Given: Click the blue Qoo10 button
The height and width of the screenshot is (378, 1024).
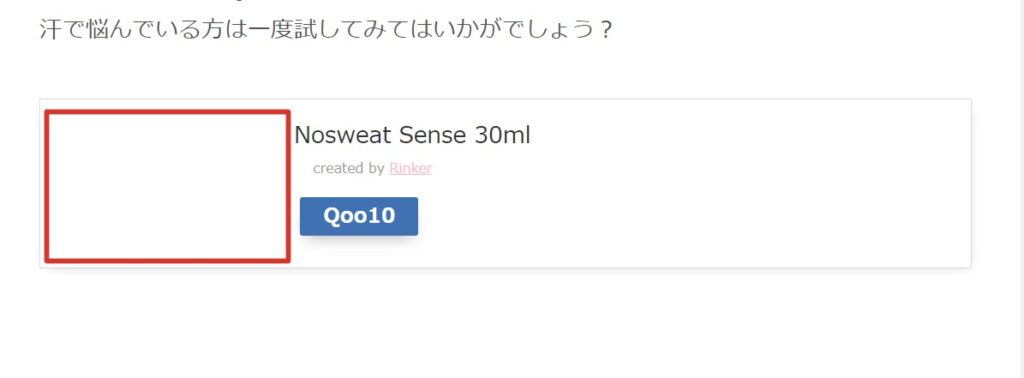Looking at the screenshot, I should [x=359, y=216].
